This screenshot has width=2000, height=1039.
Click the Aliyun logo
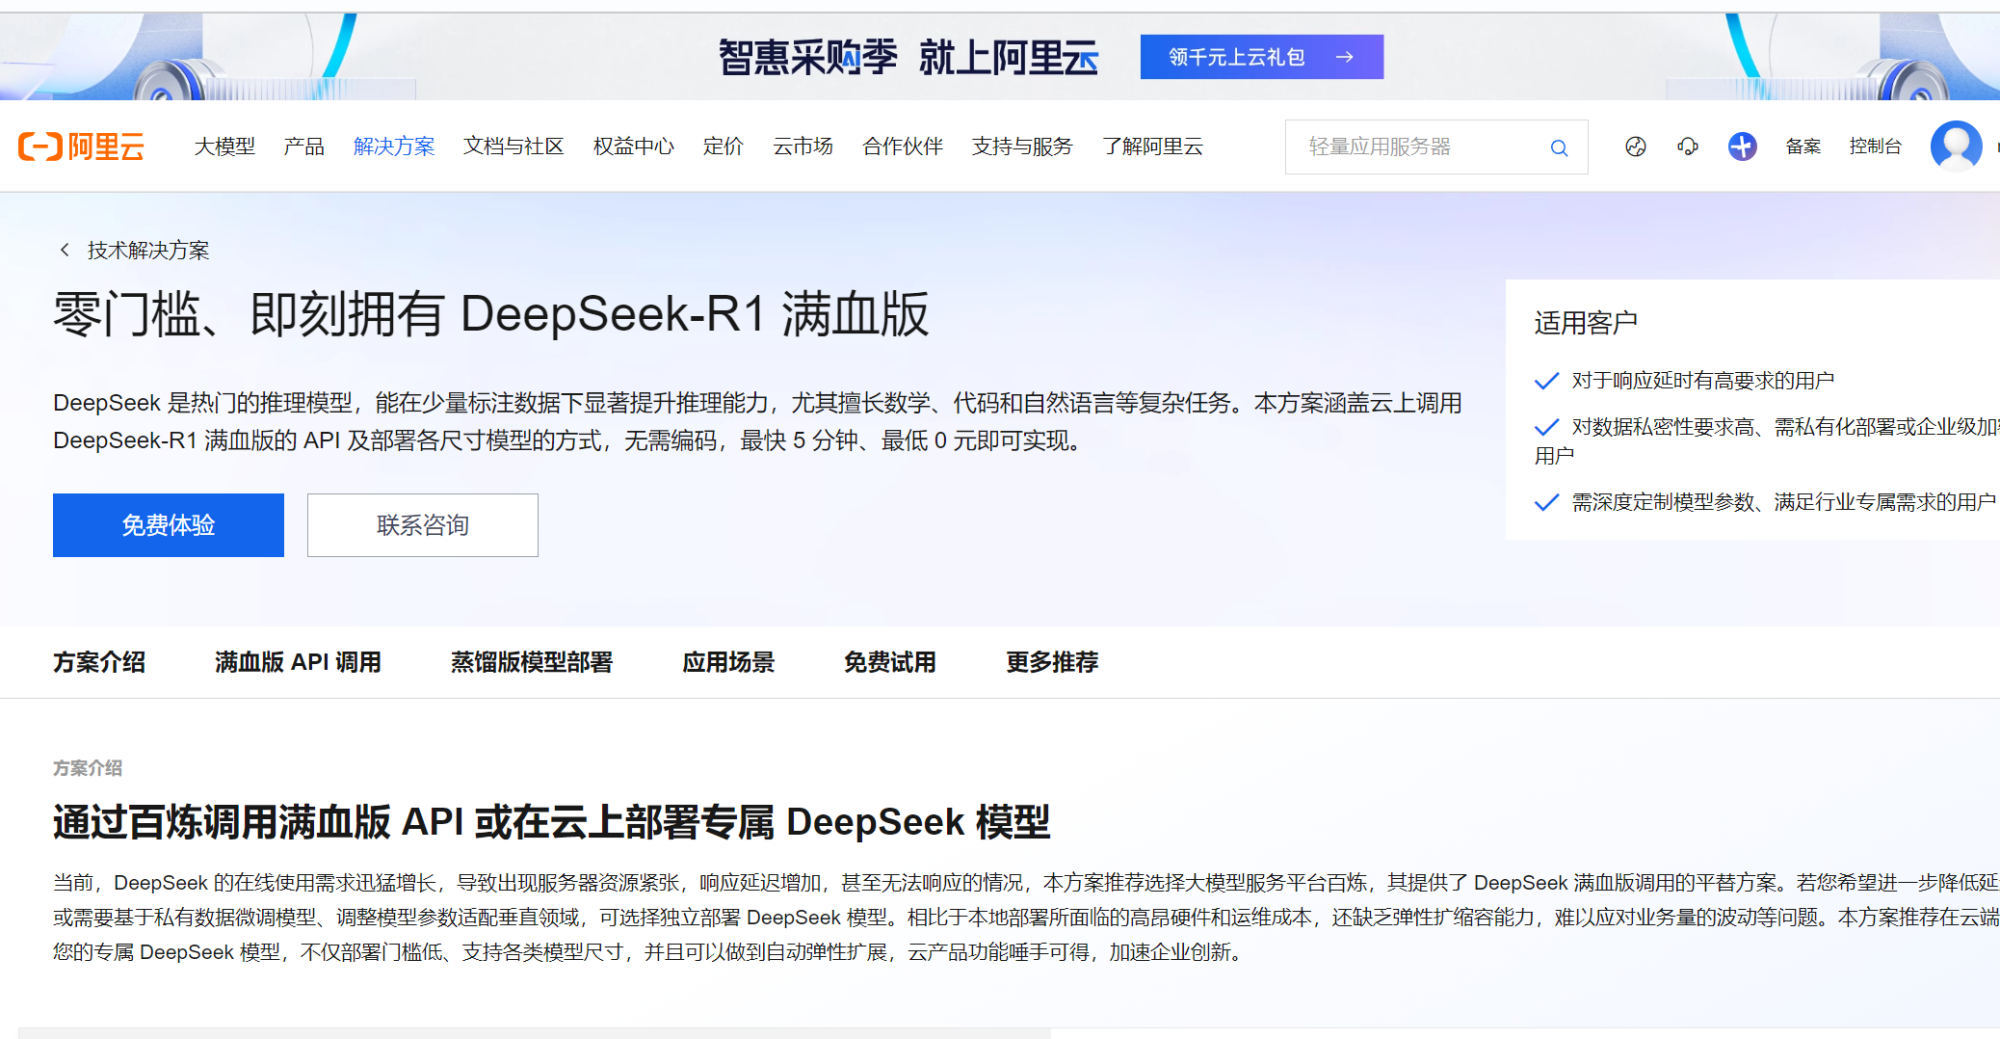[81, 147]
